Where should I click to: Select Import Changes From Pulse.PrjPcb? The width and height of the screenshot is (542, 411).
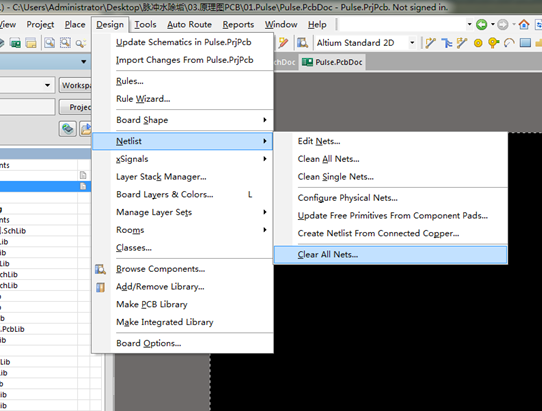[183, 60]
